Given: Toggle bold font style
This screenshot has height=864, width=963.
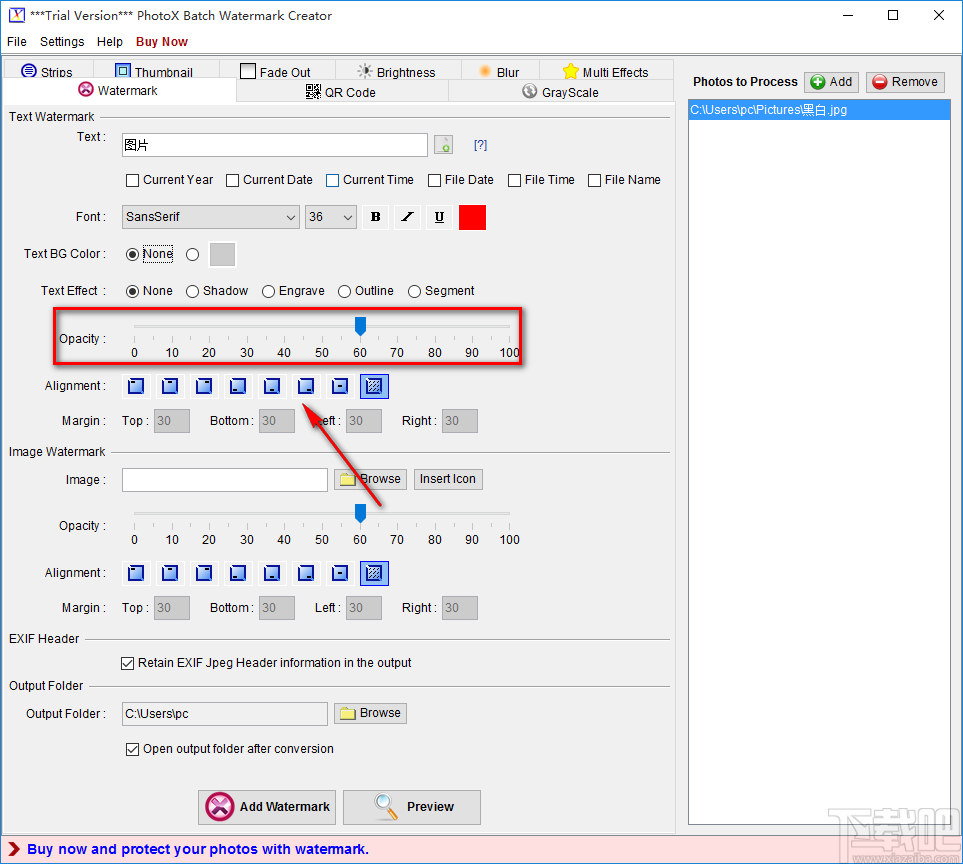Looking at the screenshot, I should tap(375, 217).
